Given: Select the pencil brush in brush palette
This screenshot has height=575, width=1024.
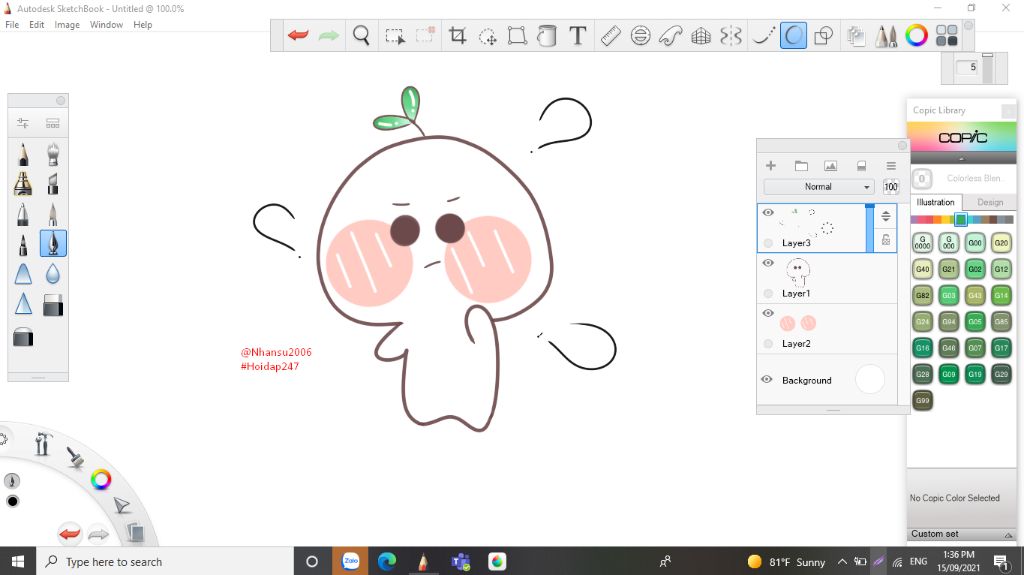Looking at the screenshot, I should [23, 154].
